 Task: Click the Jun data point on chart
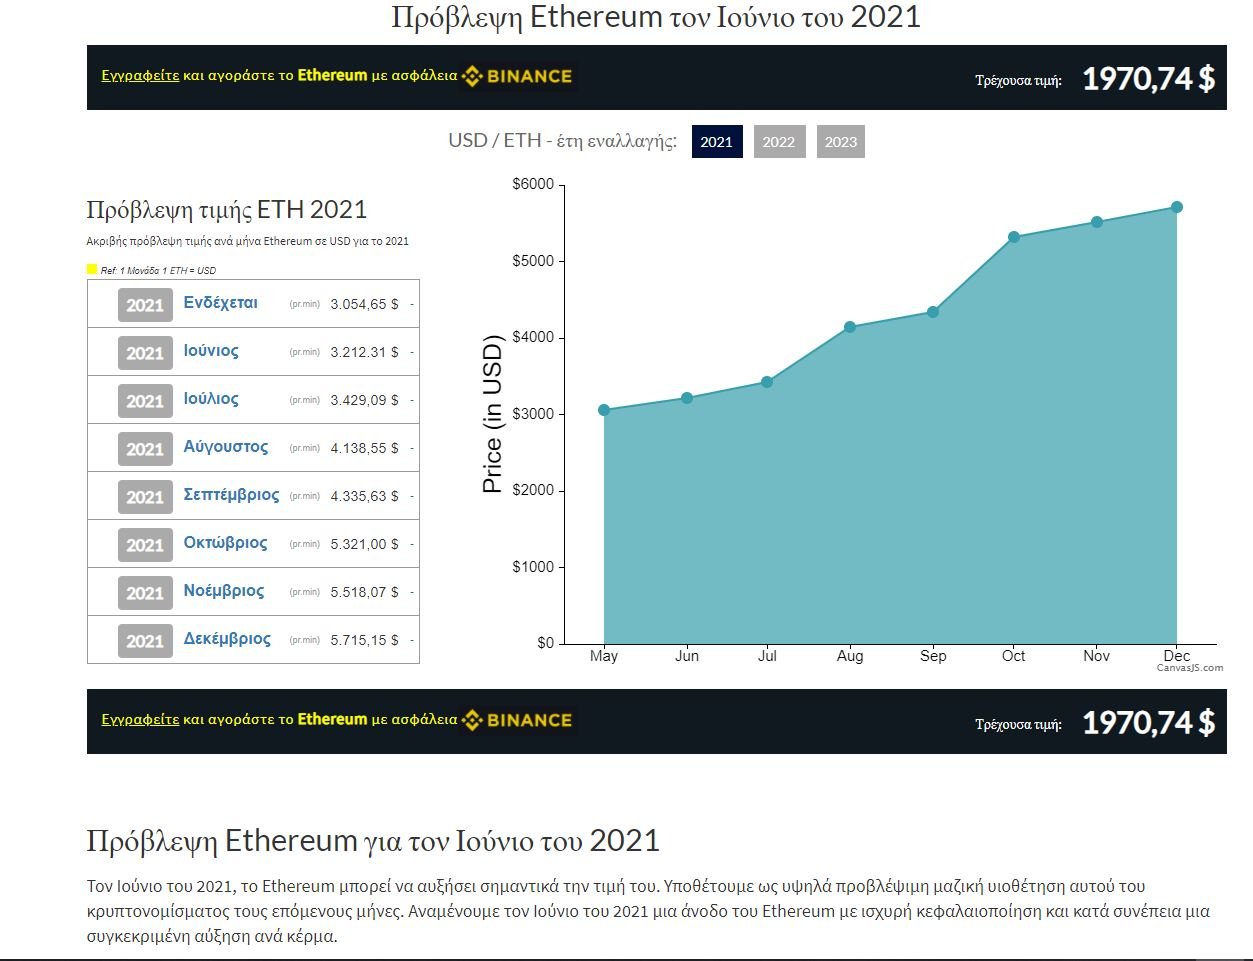pyautogui.click(x=687, y=398)
